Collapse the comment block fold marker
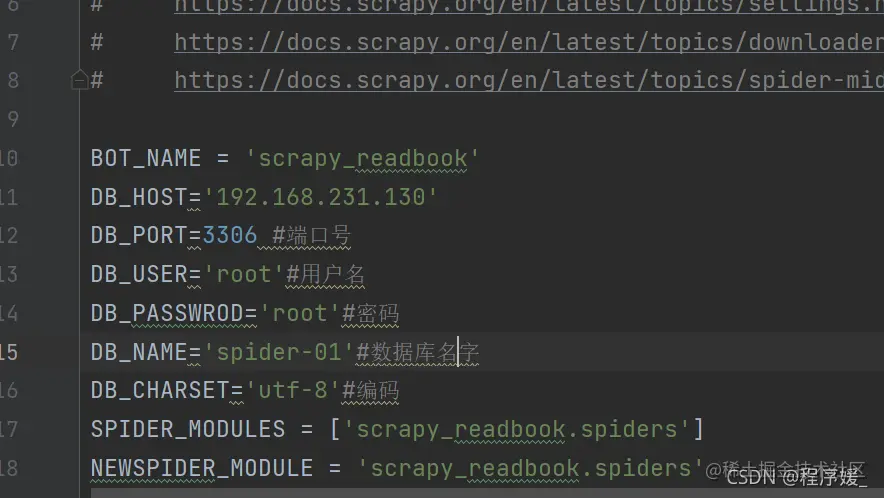 pyautogui.click(x=79, y=80)
